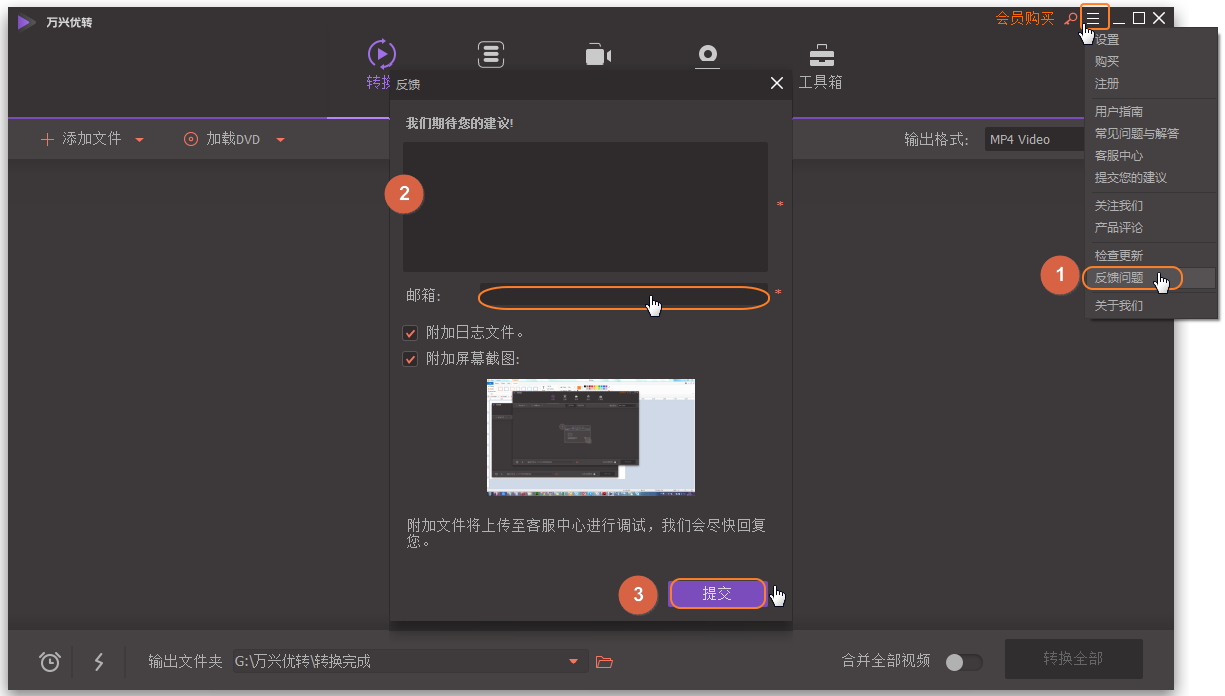
Task: Click the email 邮箱 input field
Action: 623,296
